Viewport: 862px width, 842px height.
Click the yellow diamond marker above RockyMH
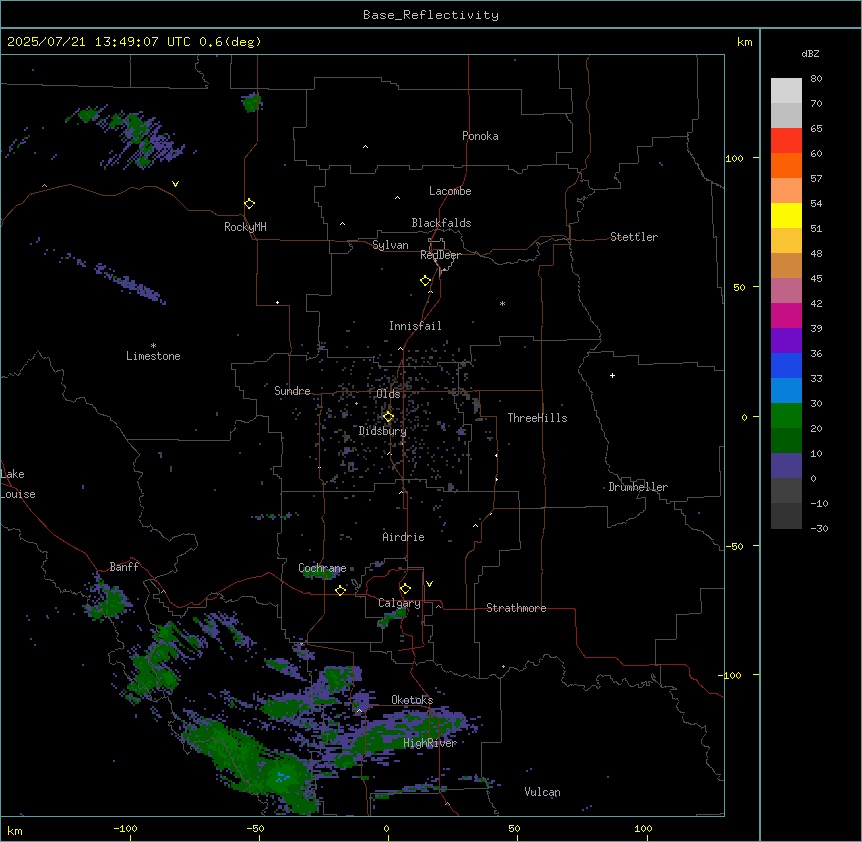point(250,204)
